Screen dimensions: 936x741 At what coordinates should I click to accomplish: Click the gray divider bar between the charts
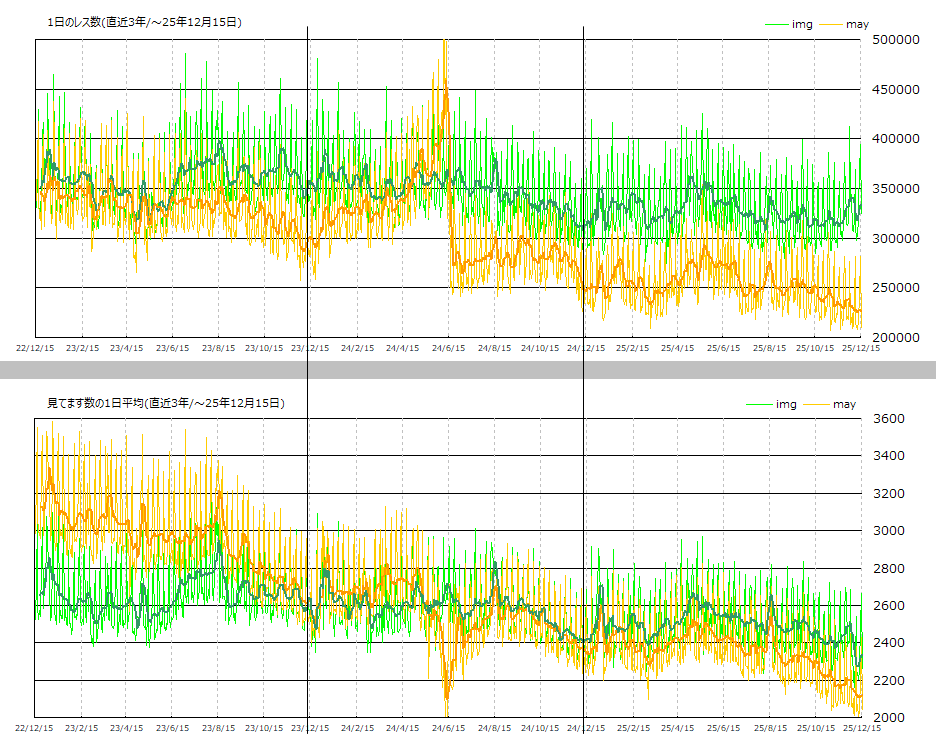tap(468, 370)
